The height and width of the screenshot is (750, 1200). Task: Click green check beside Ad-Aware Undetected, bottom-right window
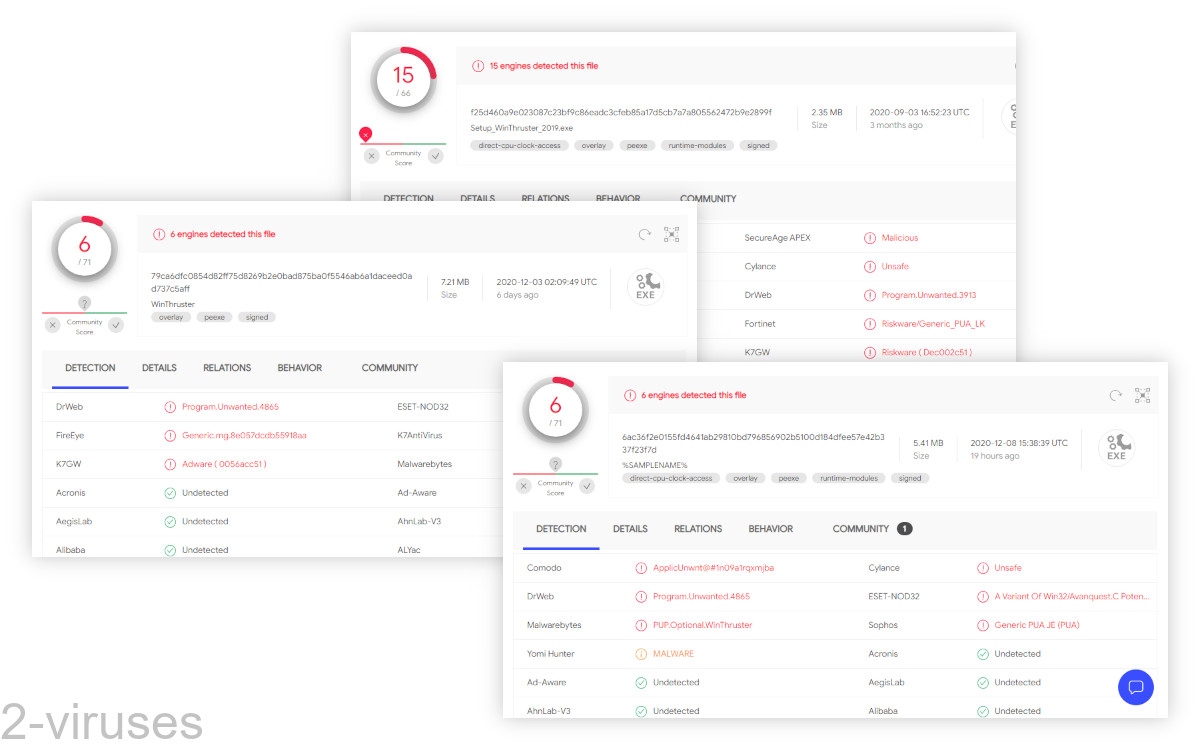tap(641, 683)
